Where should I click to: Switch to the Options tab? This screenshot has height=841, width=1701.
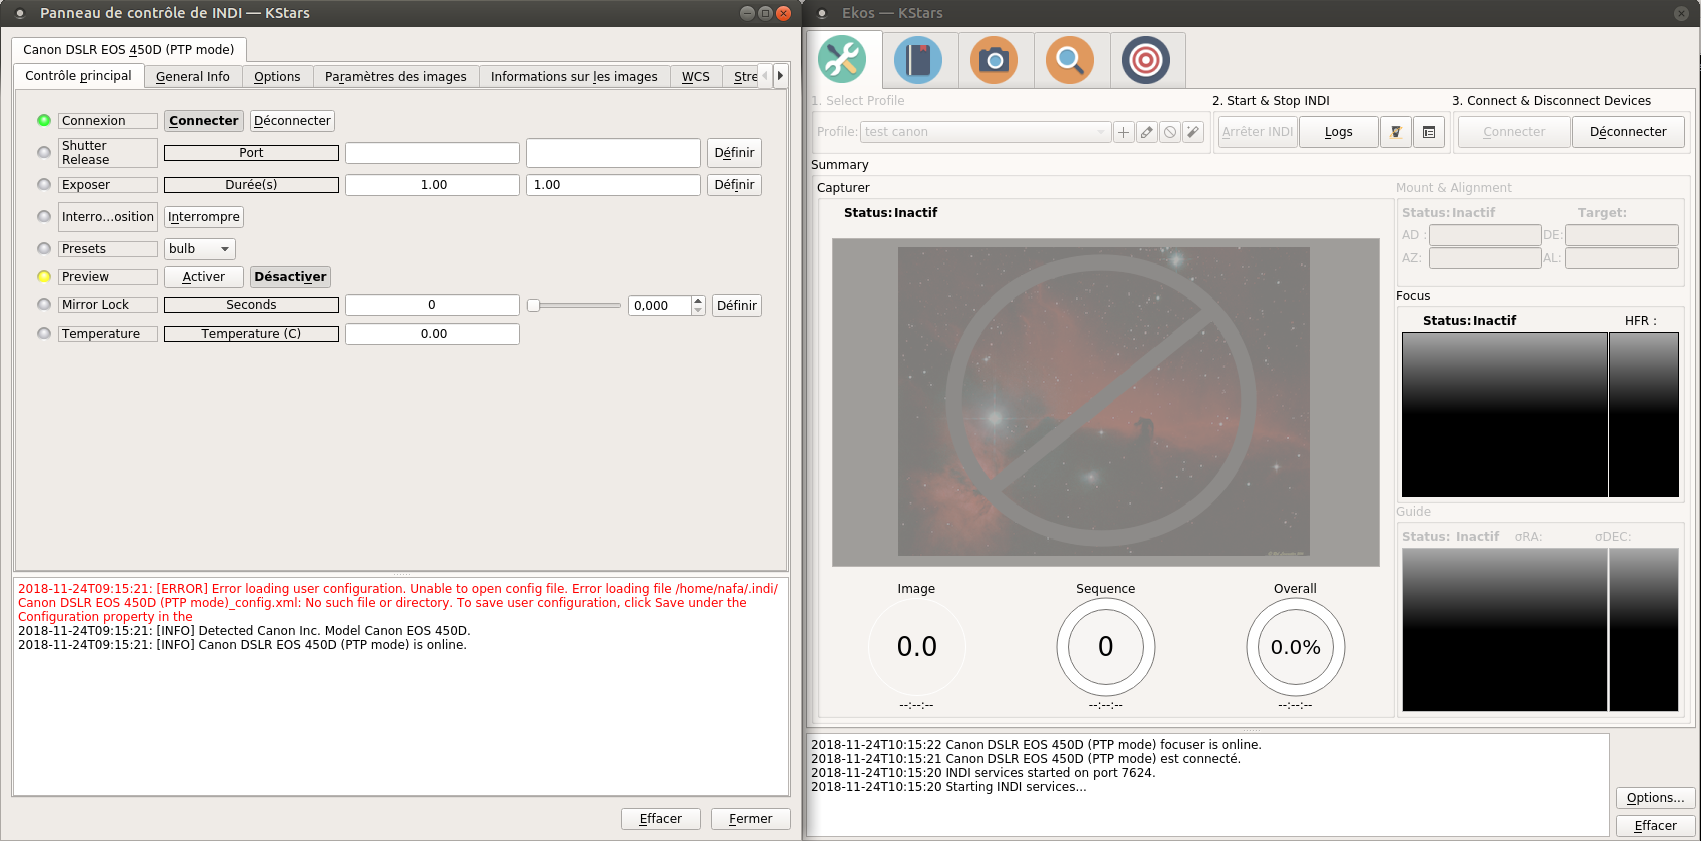277,77
